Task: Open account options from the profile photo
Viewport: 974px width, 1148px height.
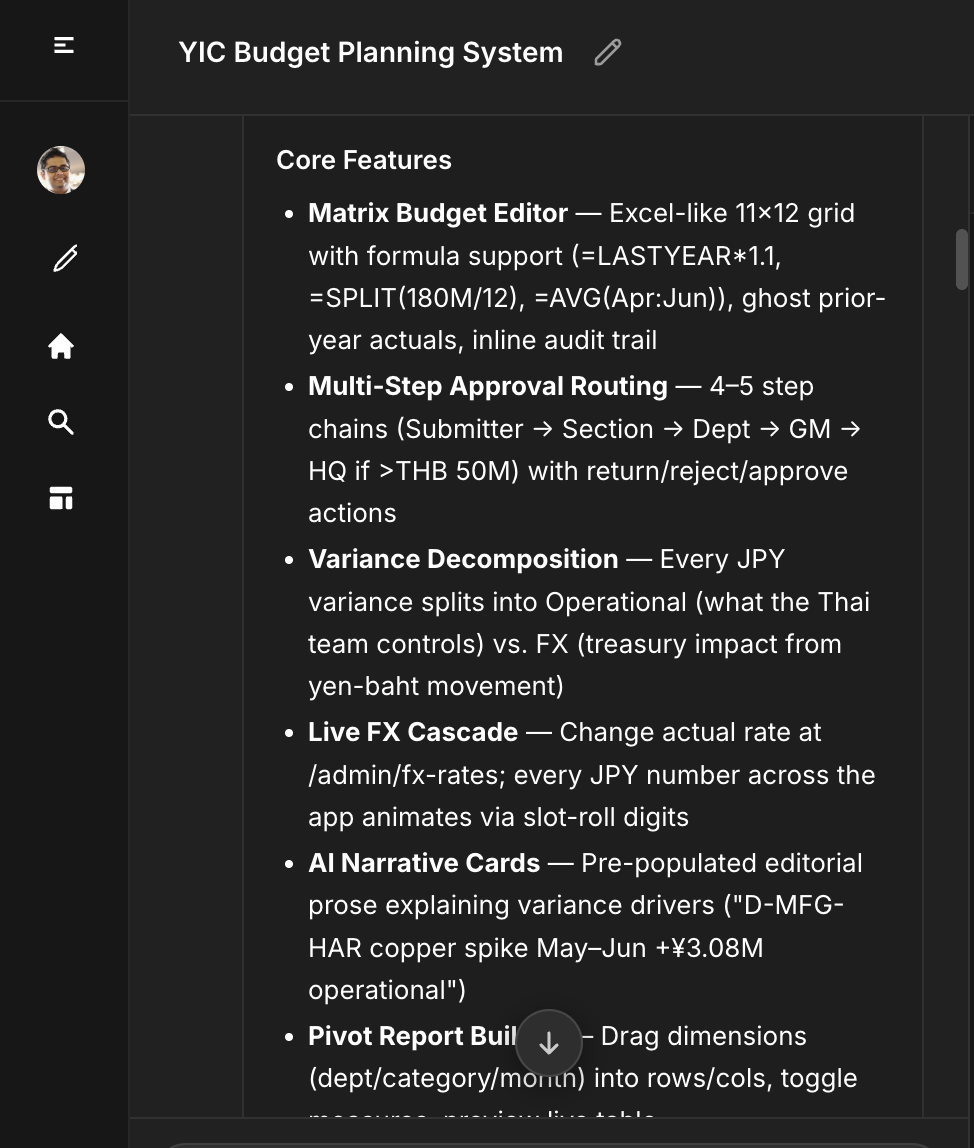Action: 60,170
